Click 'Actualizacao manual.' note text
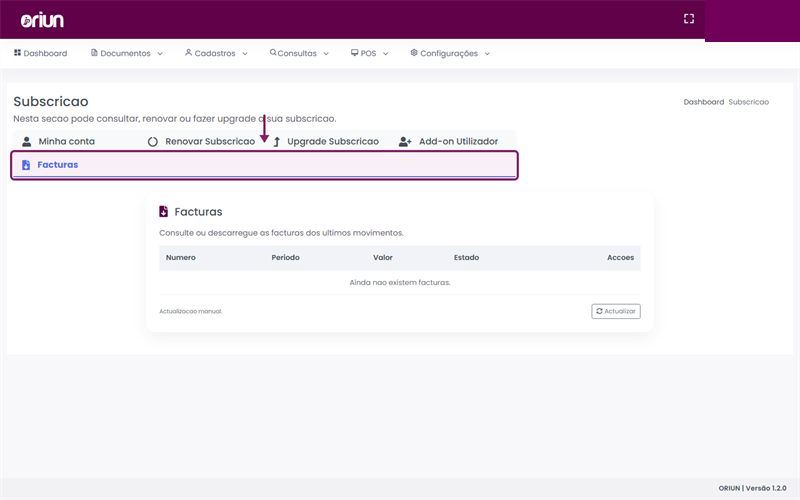Viewport: 800px width, 500px height. pyautogui.click(x=191, y=311)
